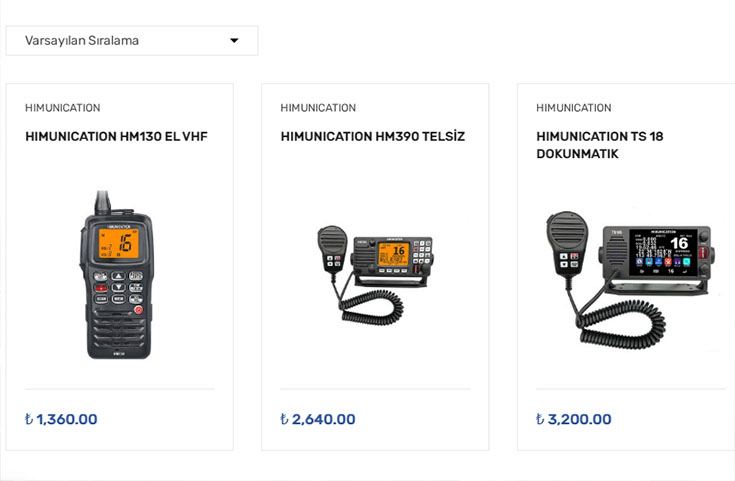This screenshot has height=481, width=735.
Task: Open HIMUNICATION HM390 TELSİZ title link
Action: 373,136
